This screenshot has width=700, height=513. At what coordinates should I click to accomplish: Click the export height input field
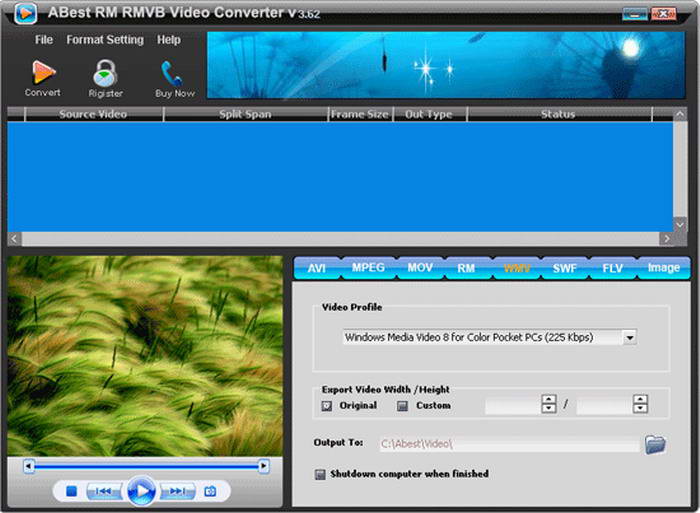[x=604, y=405]
